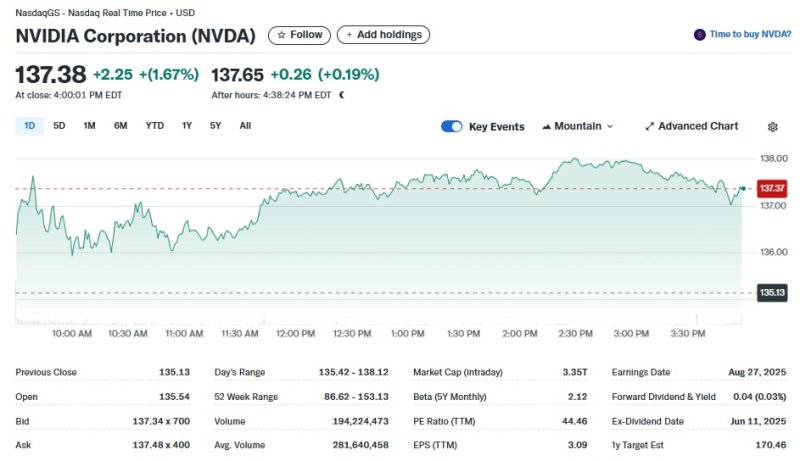Expand the Mountain chart type dropdown chevron
The image size is (800, 461).
tap(610, 127)
